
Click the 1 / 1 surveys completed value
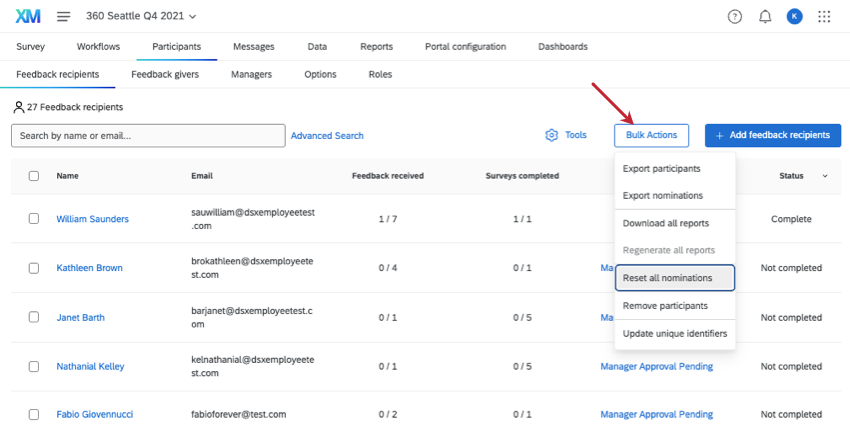[522, 219]
